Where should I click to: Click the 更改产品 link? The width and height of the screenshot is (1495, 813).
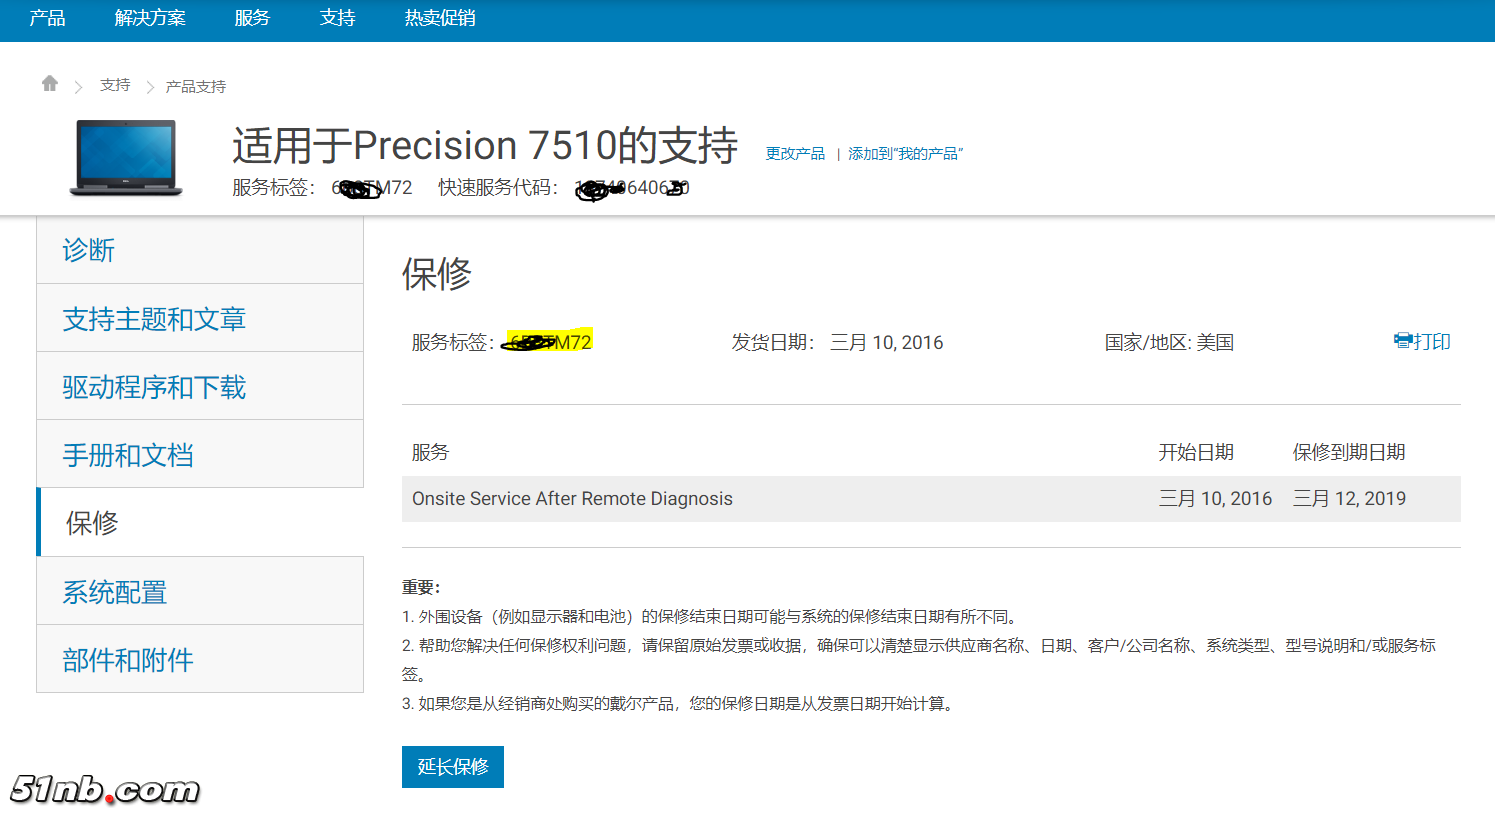(x=795, y=154)
